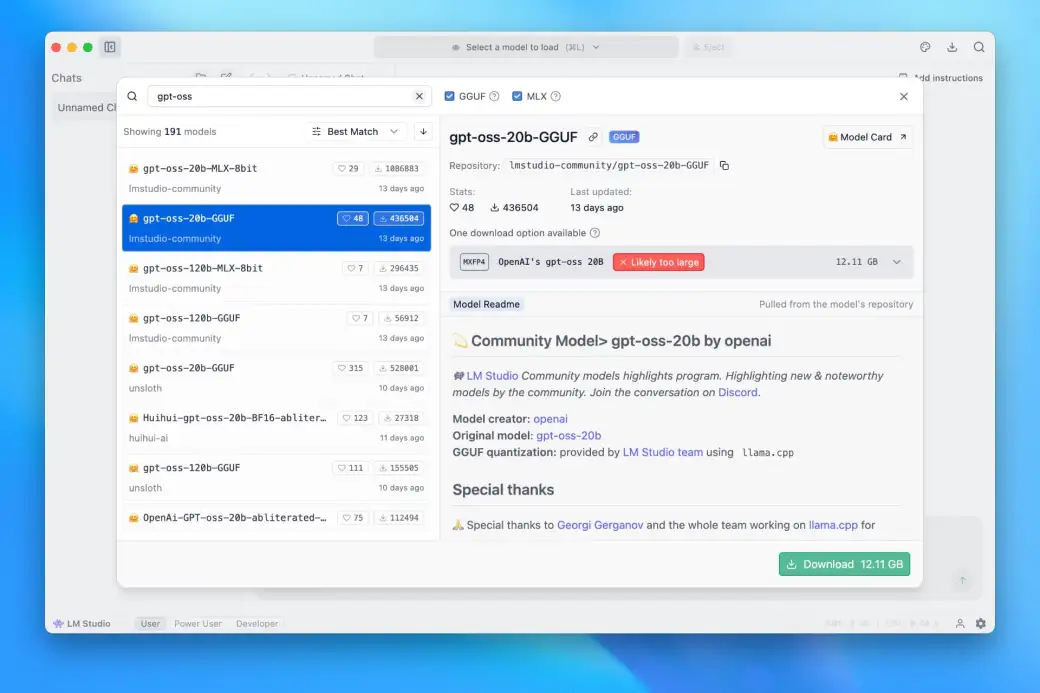Uncheck the MLX checkbox
Image resolution: width=1040 pixels, height=693 pixels.
pos(517,96)
